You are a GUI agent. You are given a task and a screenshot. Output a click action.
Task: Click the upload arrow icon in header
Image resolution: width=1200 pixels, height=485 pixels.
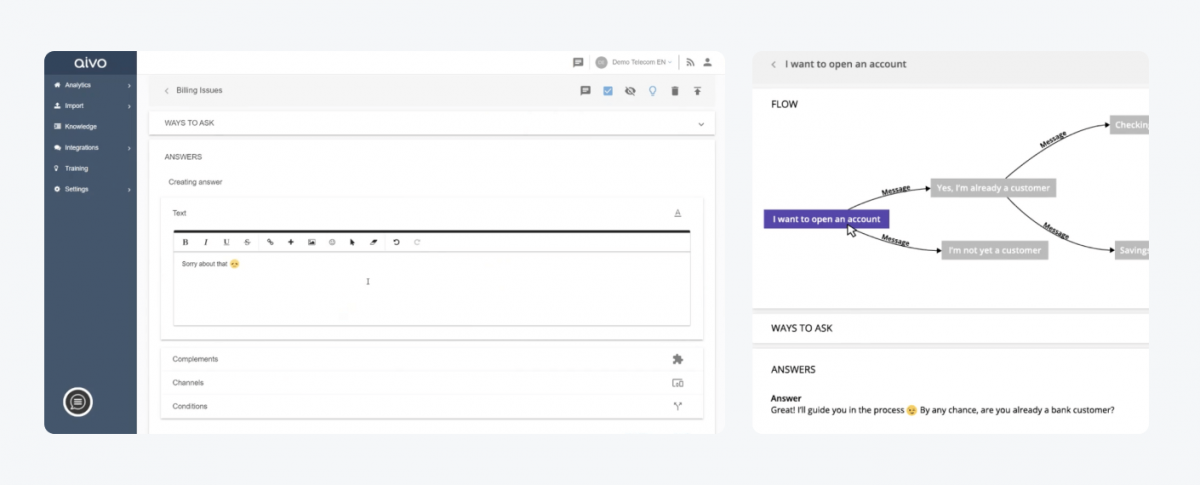tap(697, 90)
